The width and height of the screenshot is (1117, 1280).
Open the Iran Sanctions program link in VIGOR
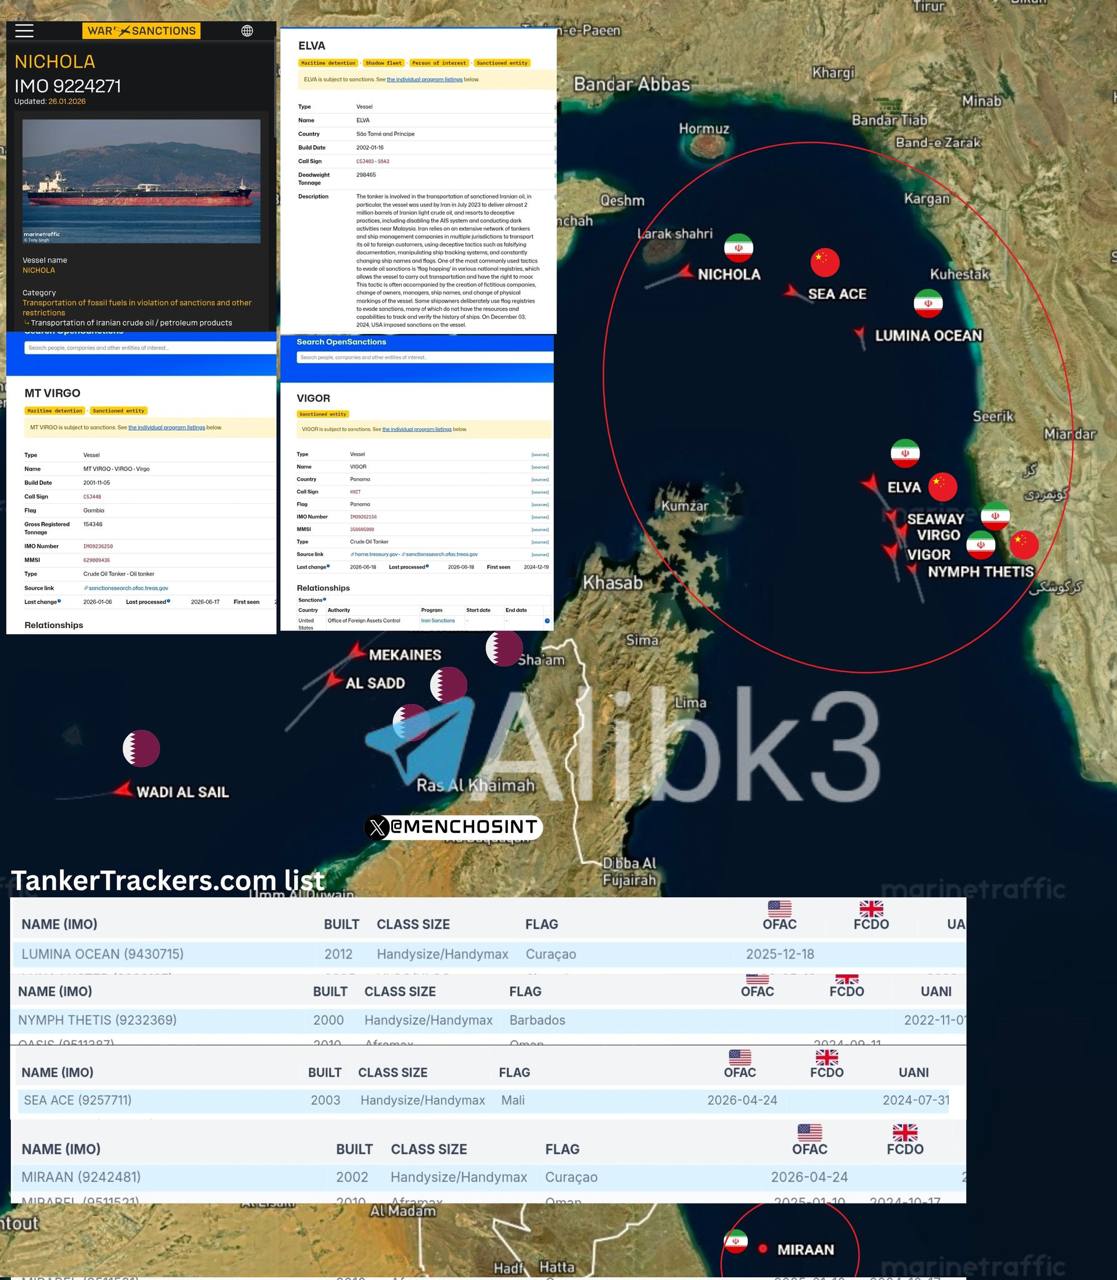point(438,621)
